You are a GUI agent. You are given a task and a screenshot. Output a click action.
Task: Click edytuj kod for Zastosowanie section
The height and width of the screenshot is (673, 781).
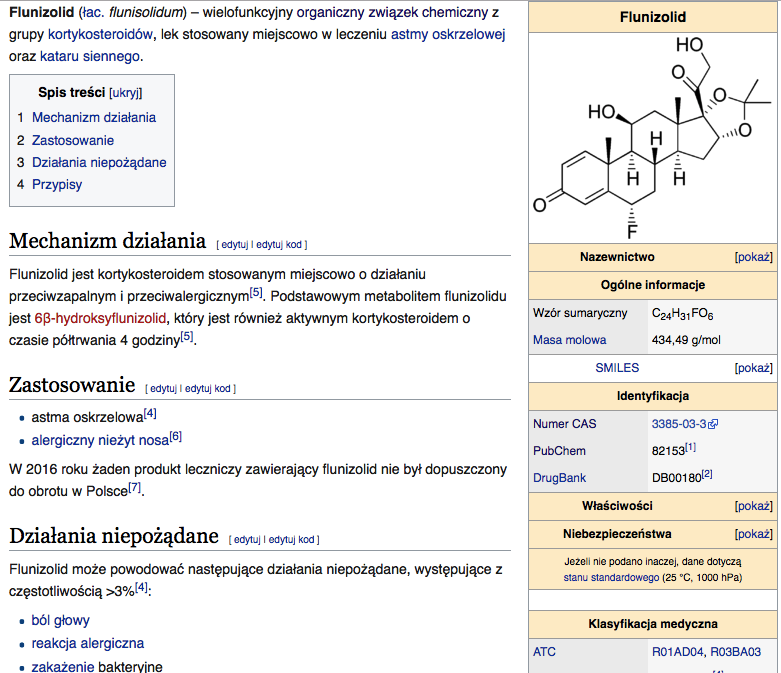point(208,389)
